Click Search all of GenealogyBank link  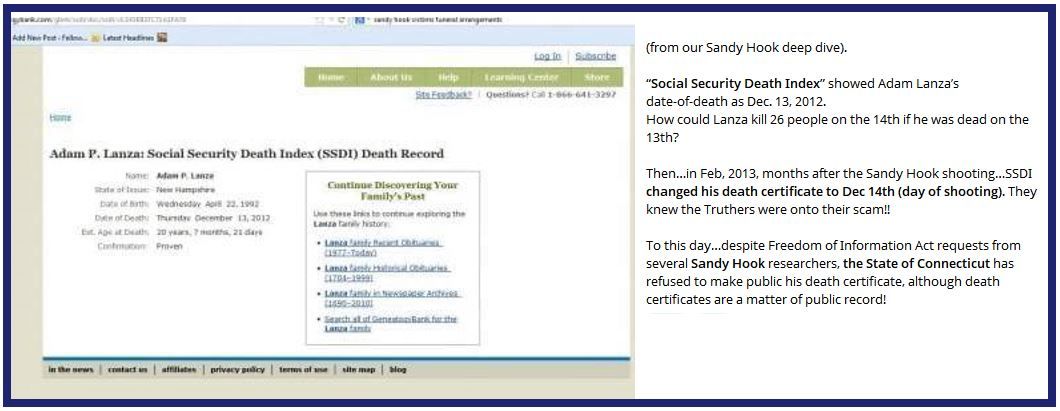click(391, 323)
